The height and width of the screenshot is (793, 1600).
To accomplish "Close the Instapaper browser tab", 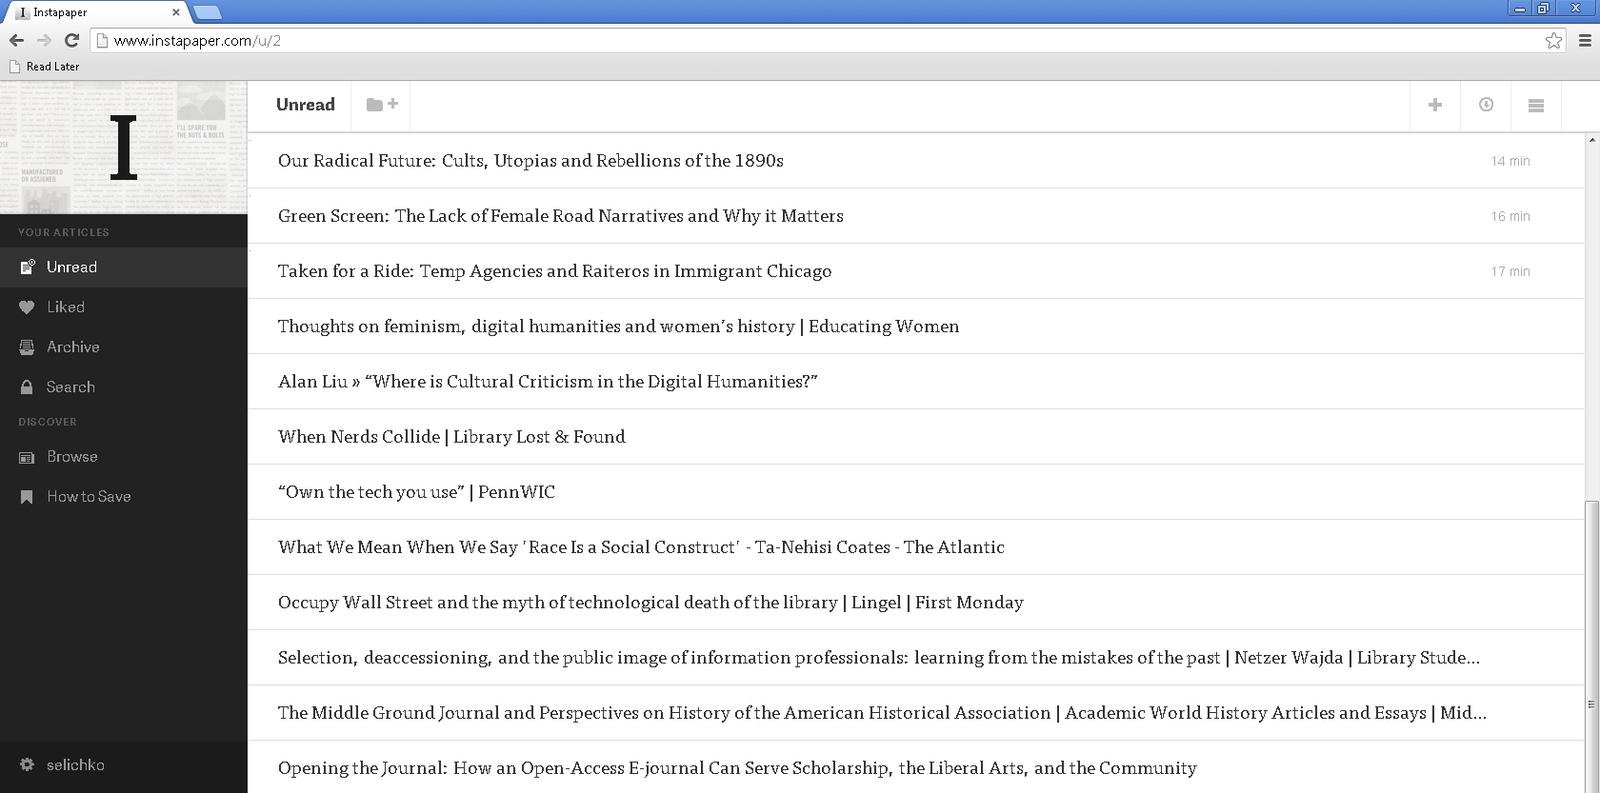I will pos(176,12).
